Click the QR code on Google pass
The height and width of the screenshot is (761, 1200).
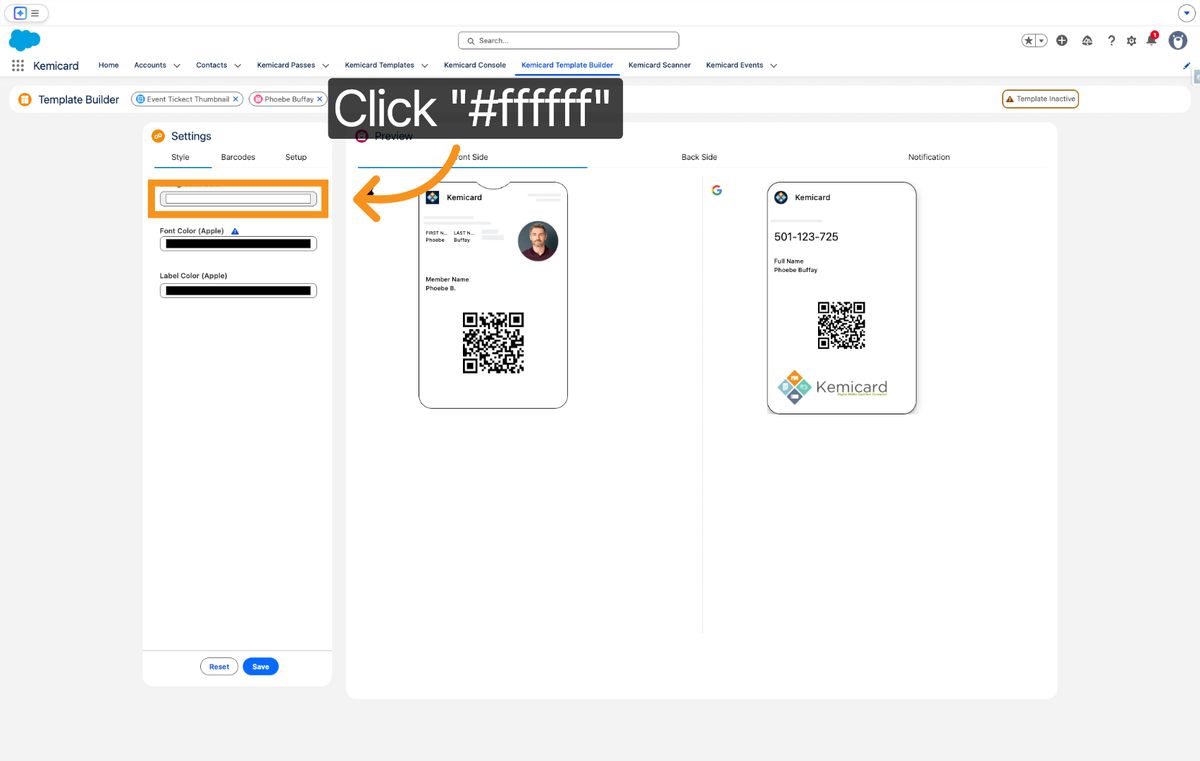click(841, 325)
